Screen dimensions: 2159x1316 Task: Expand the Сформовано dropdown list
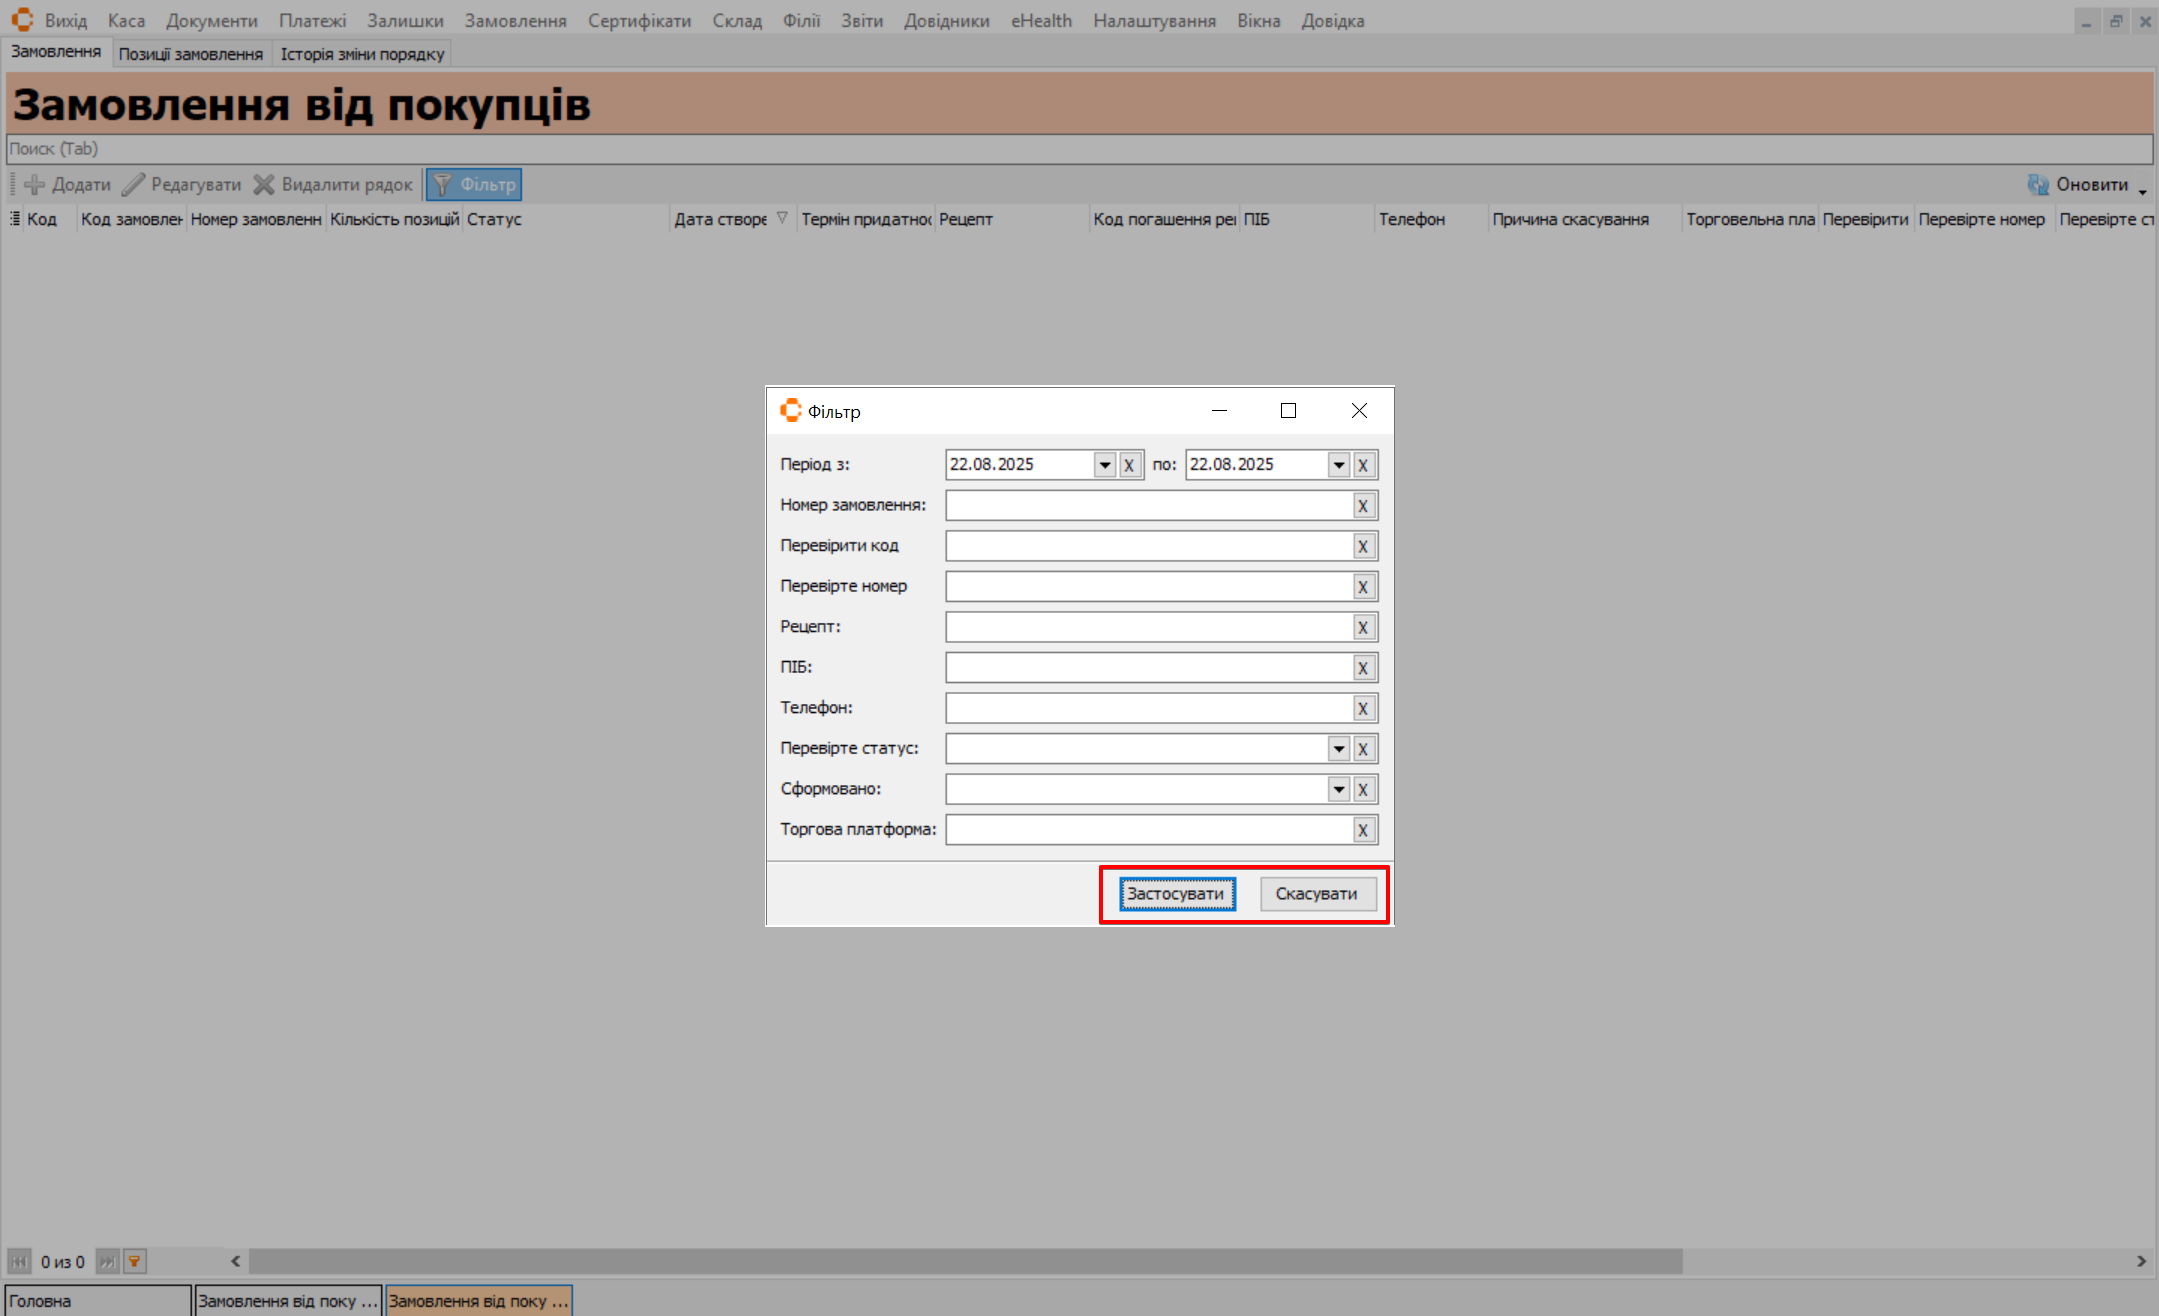click(1338, 790)
